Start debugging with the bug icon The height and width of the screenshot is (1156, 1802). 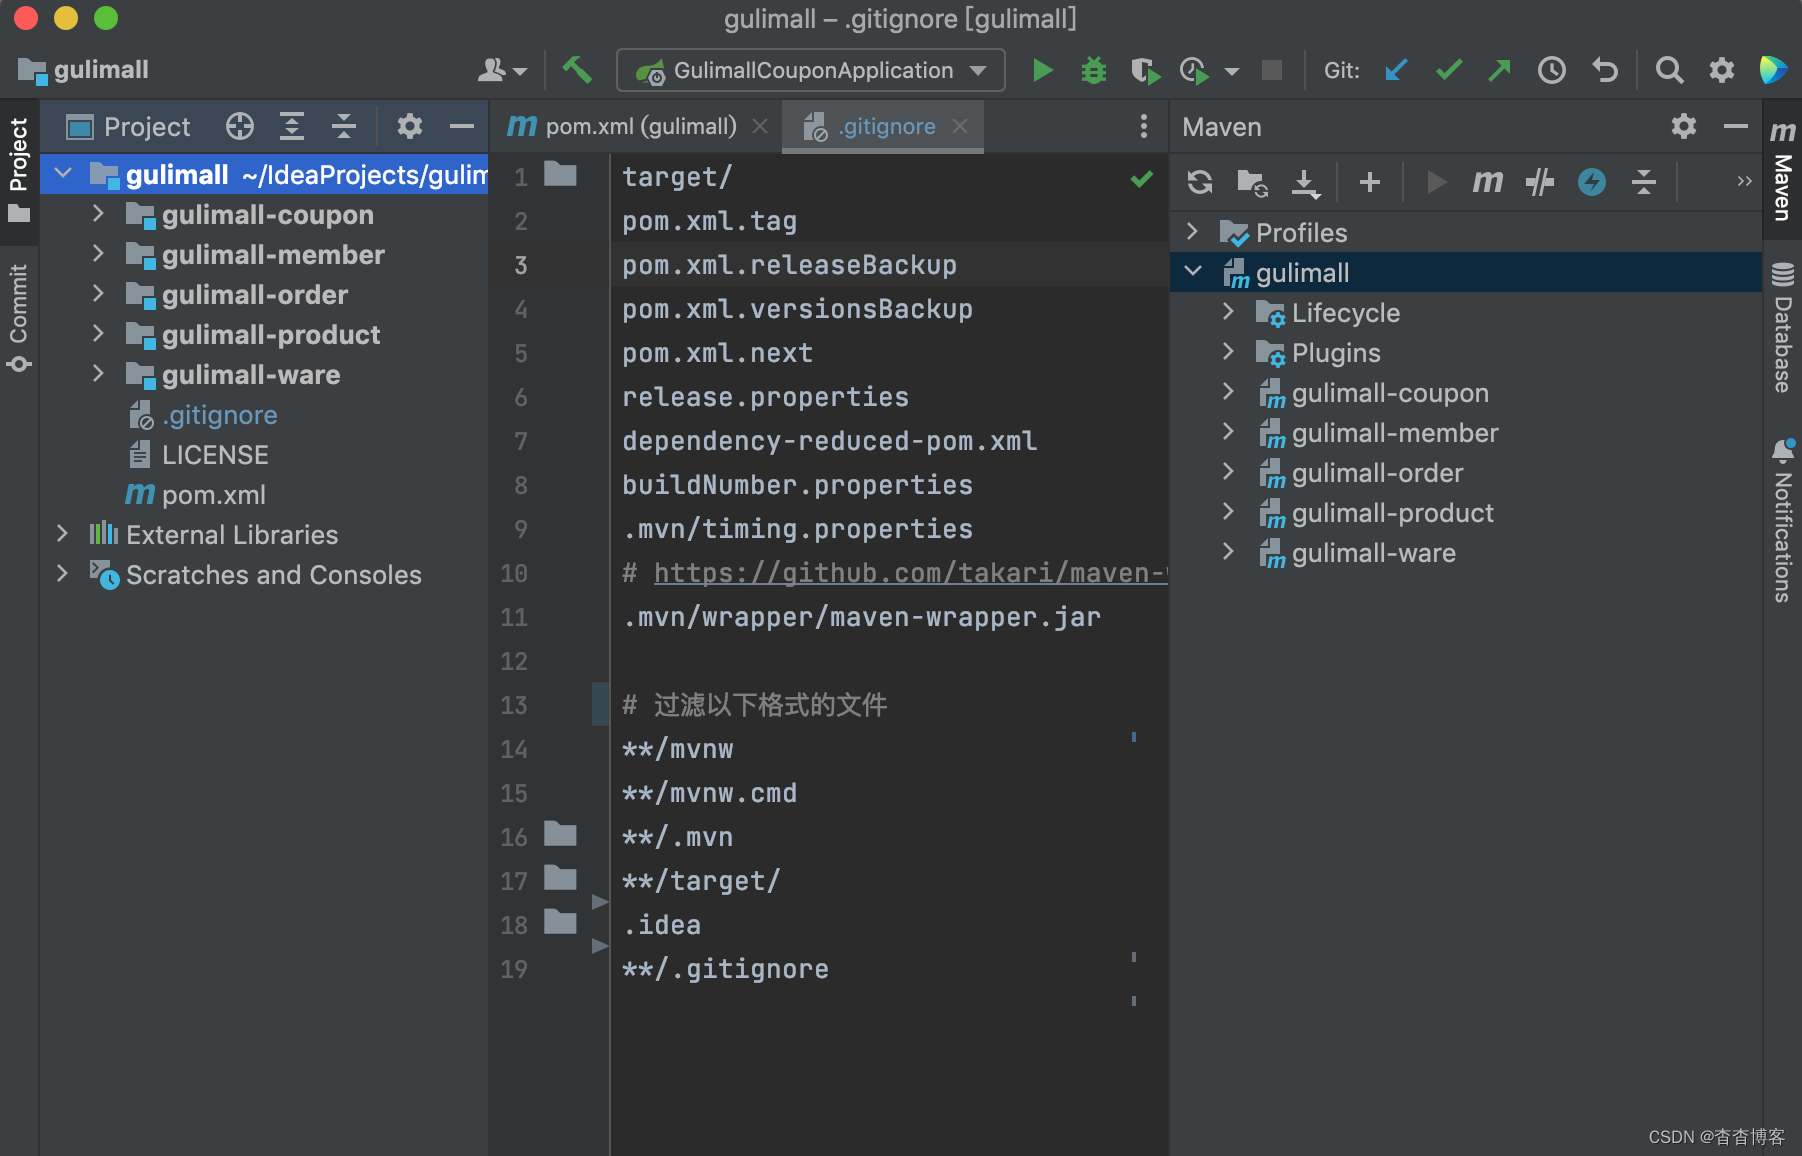pos(1094,70)
